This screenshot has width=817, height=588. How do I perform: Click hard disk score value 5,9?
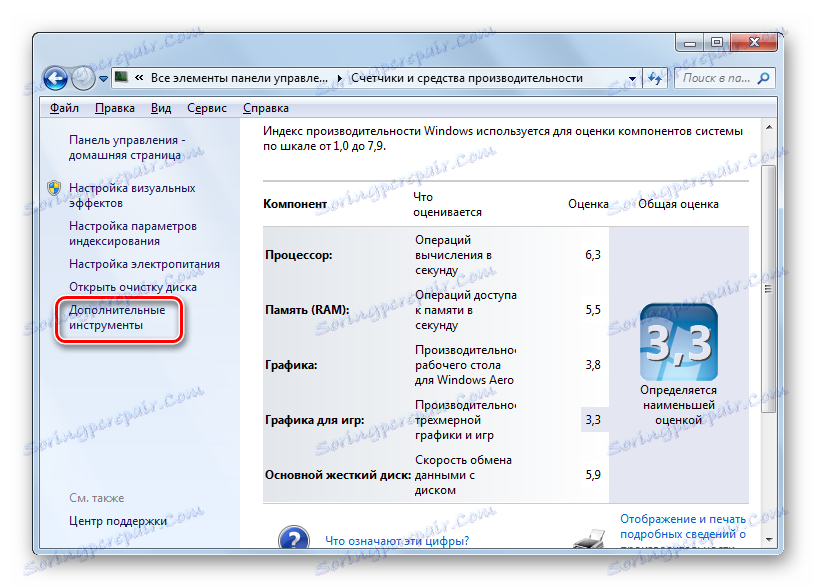592,475
